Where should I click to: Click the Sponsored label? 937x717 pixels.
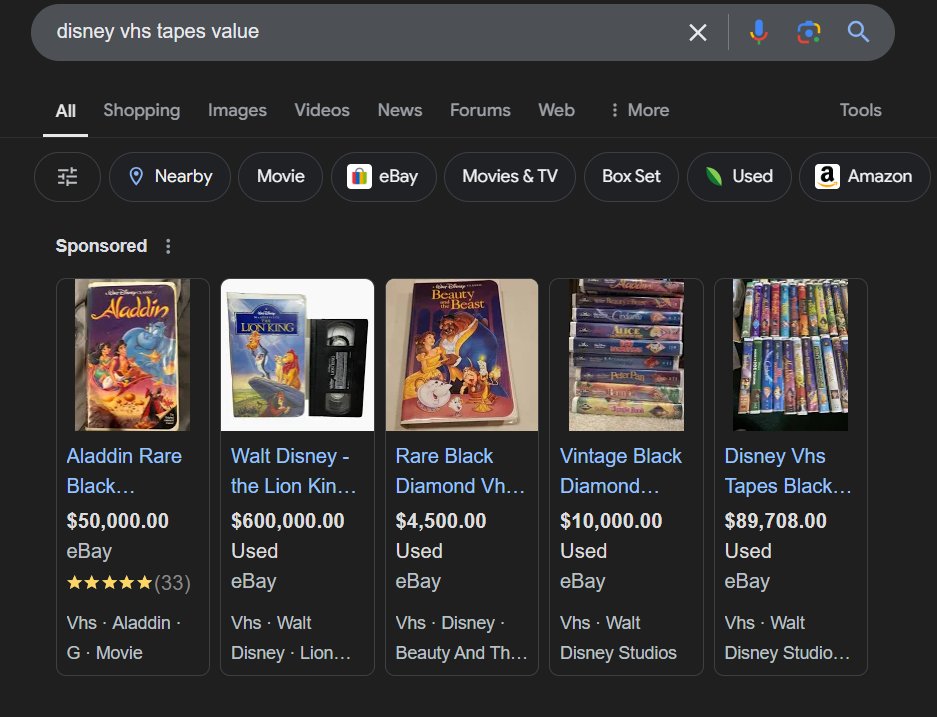coord(101,246)
